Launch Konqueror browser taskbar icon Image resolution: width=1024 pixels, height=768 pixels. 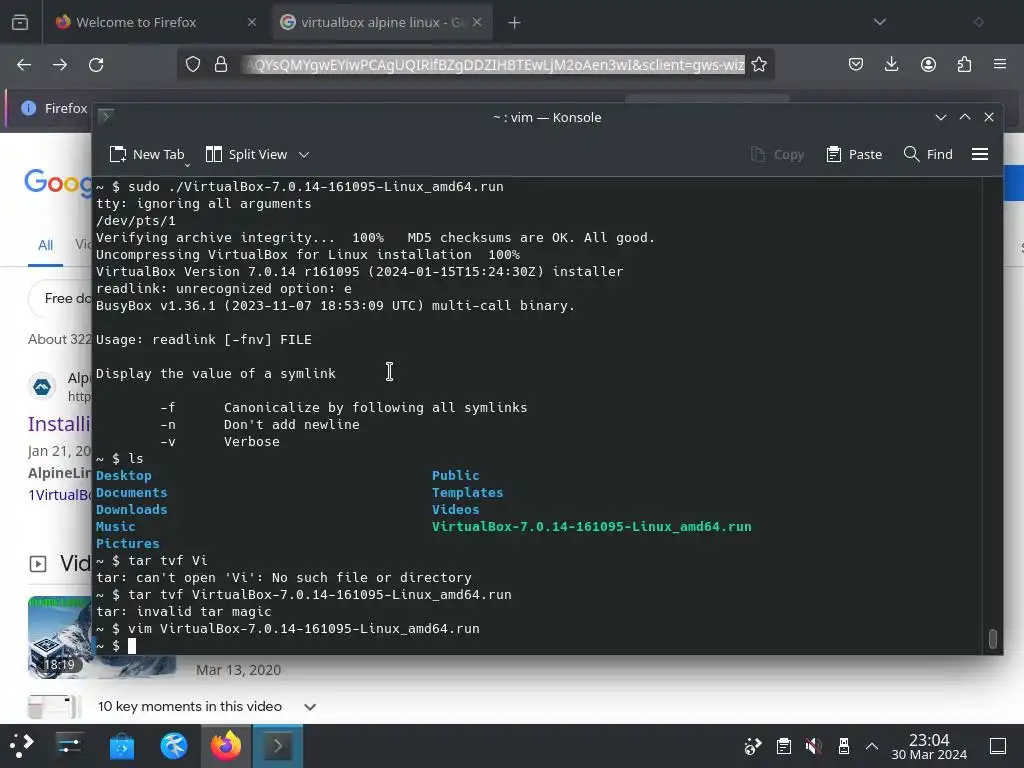174,746
